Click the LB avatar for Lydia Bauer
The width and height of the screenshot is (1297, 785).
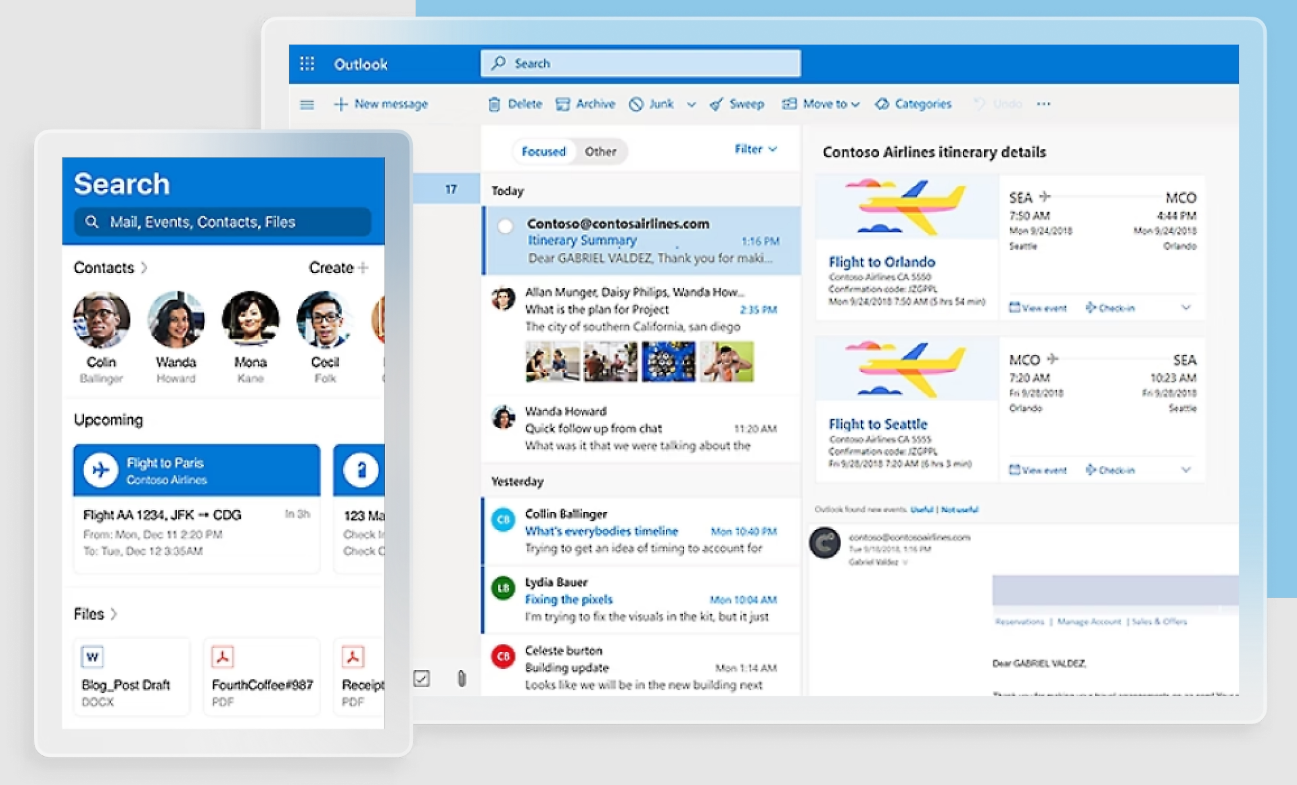(x=504, y=588)
